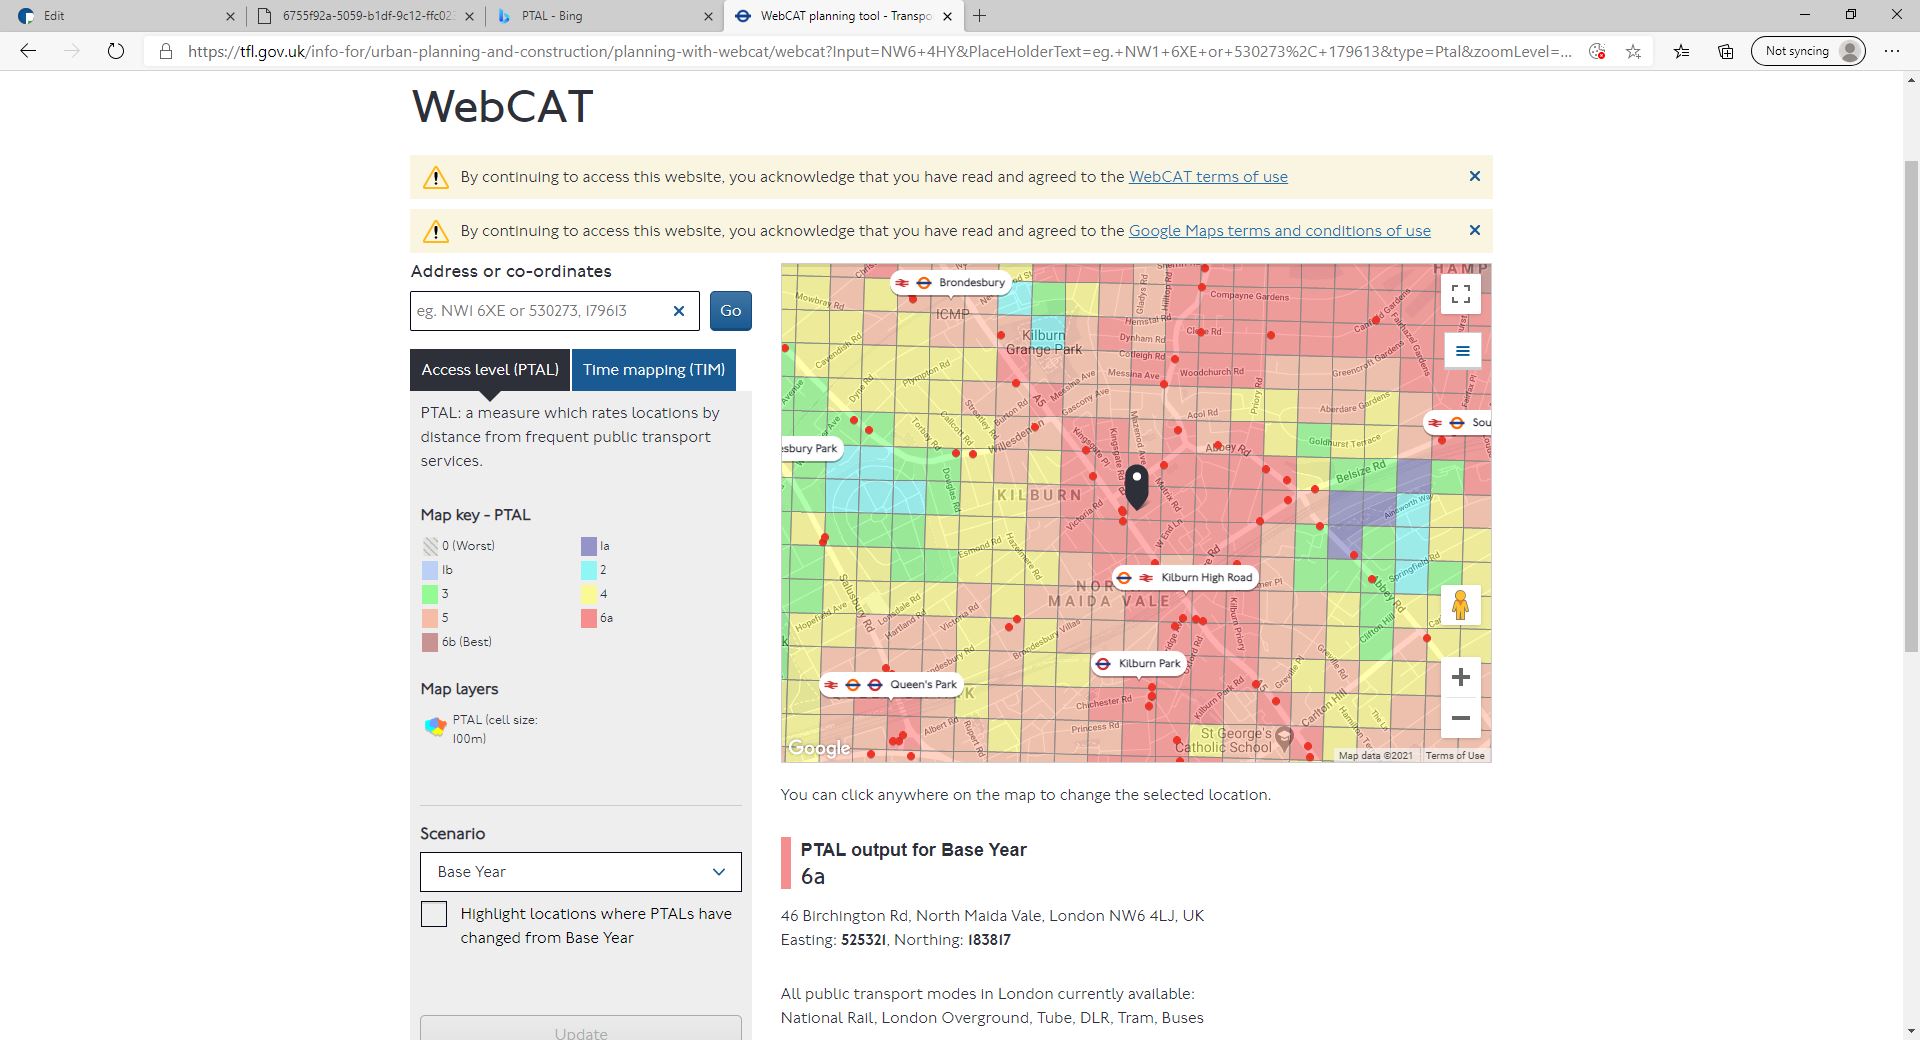Screen dimensions: 1920x1040
Task: Click the Queen's Park station label
Action: click(892, 685)
